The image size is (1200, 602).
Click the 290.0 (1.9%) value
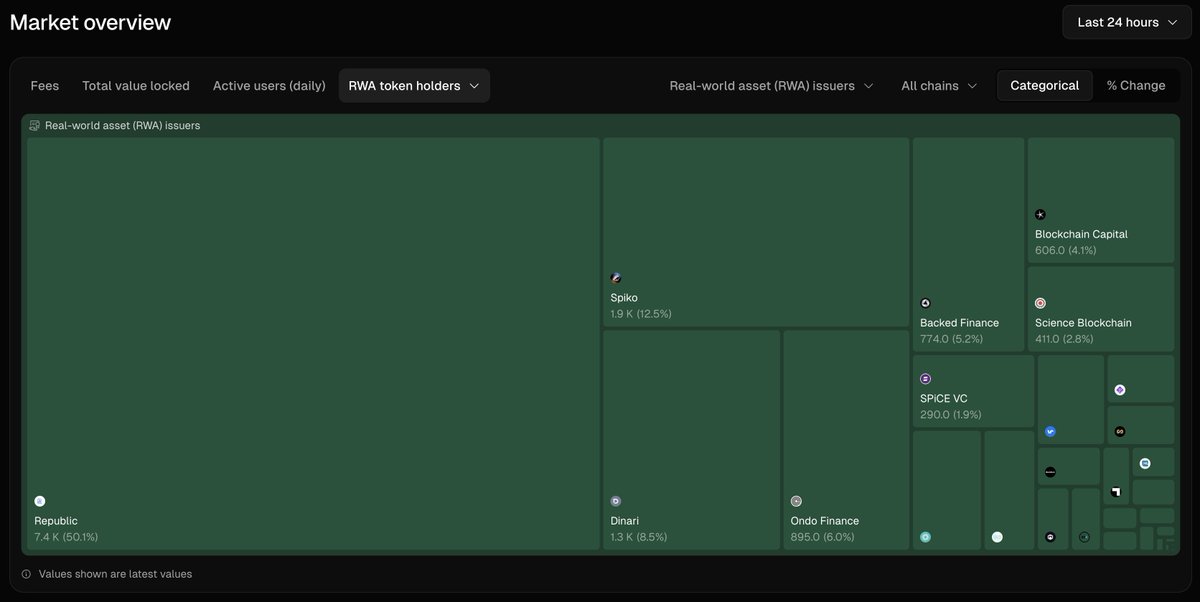pos(951,415)
